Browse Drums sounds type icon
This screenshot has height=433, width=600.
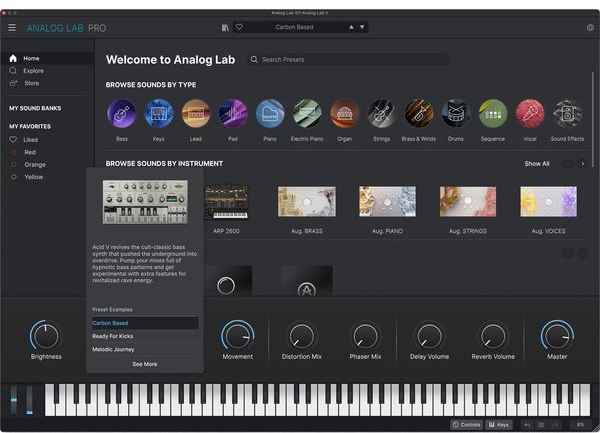pyautogui.click(x=456, y=113)
